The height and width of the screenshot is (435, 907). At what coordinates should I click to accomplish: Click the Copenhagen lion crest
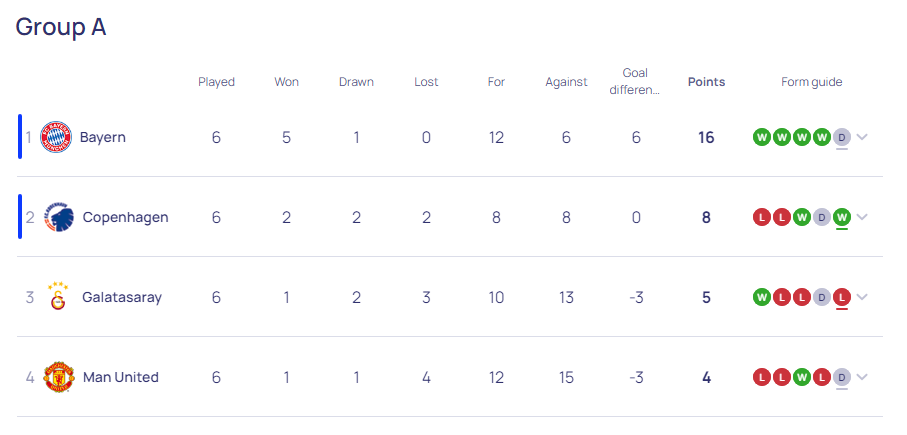pyautogui.click(x=59, y=218)
